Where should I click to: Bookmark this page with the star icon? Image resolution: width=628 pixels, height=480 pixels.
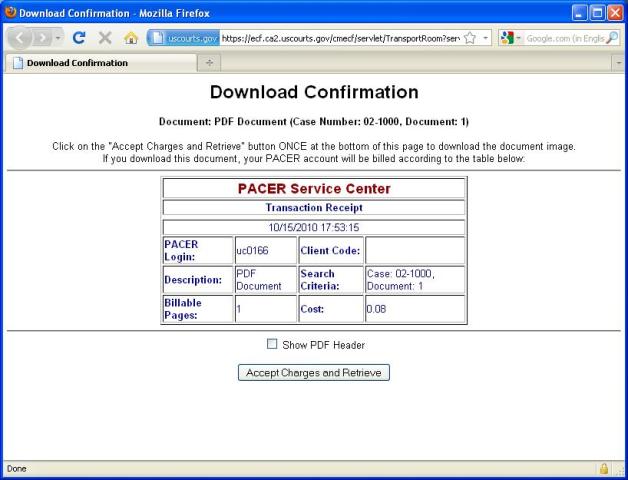[x=470, y=38]
